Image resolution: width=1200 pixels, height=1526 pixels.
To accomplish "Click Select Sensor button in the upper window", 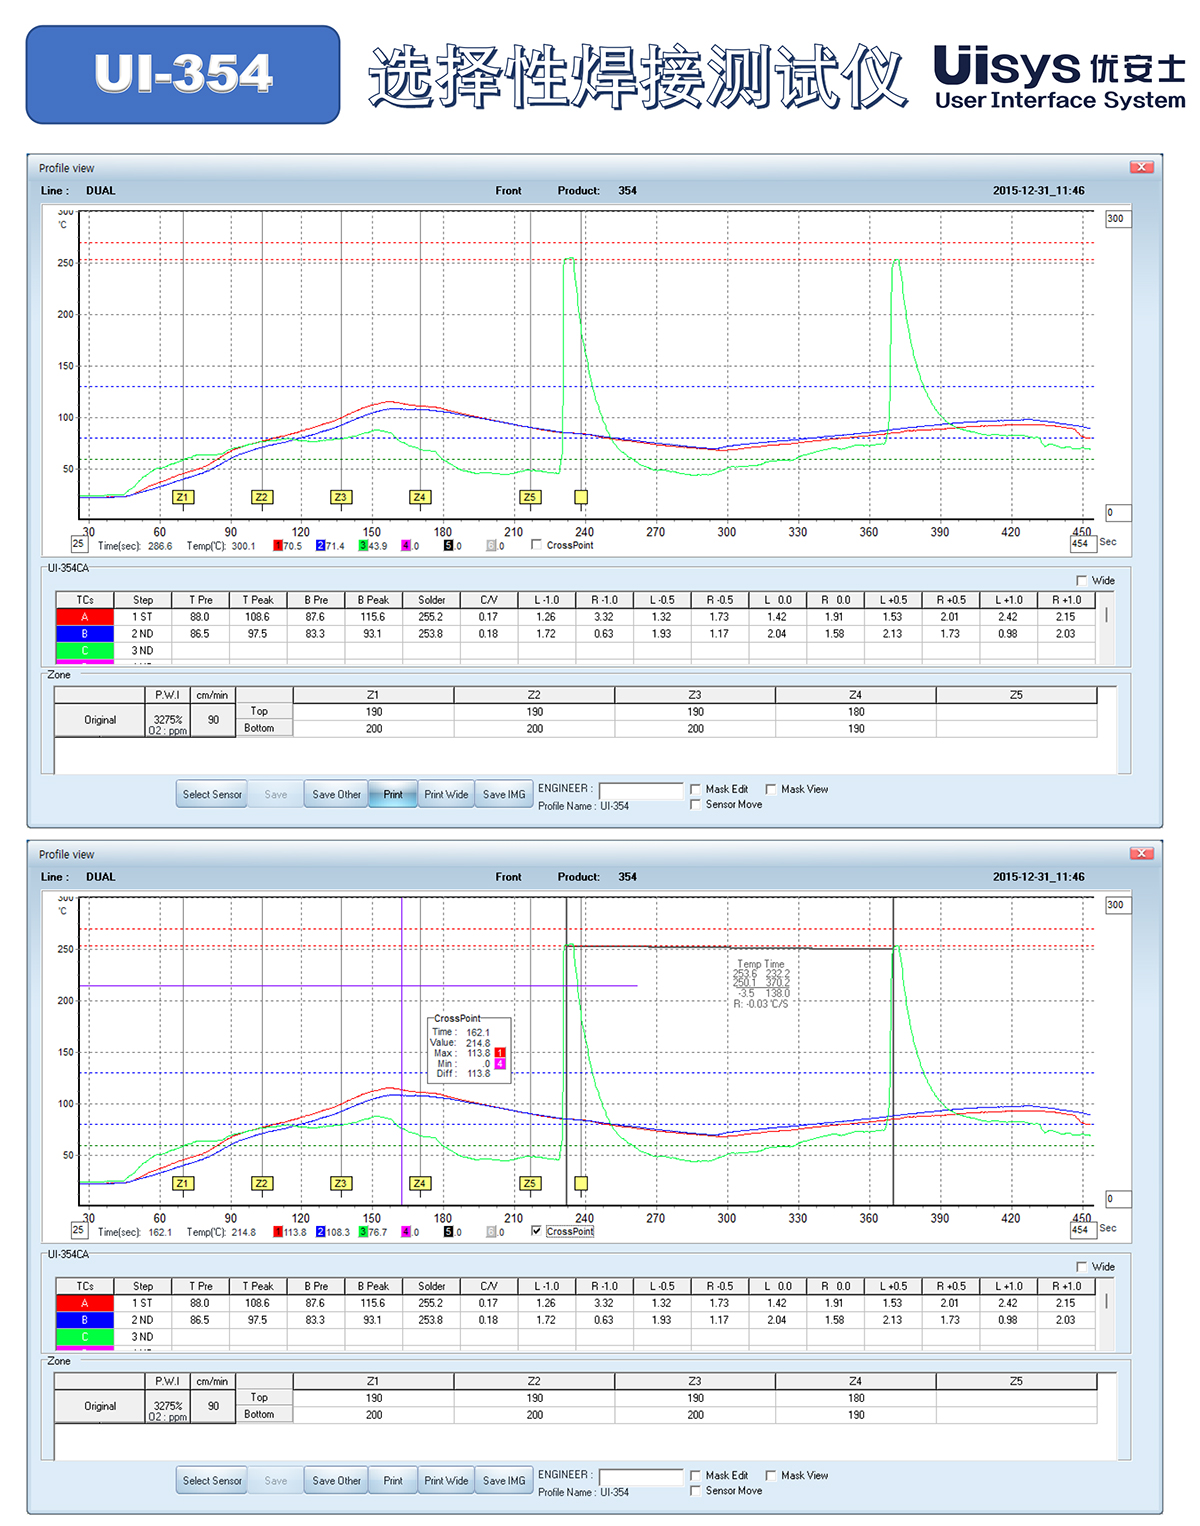I will coord(212,795).
